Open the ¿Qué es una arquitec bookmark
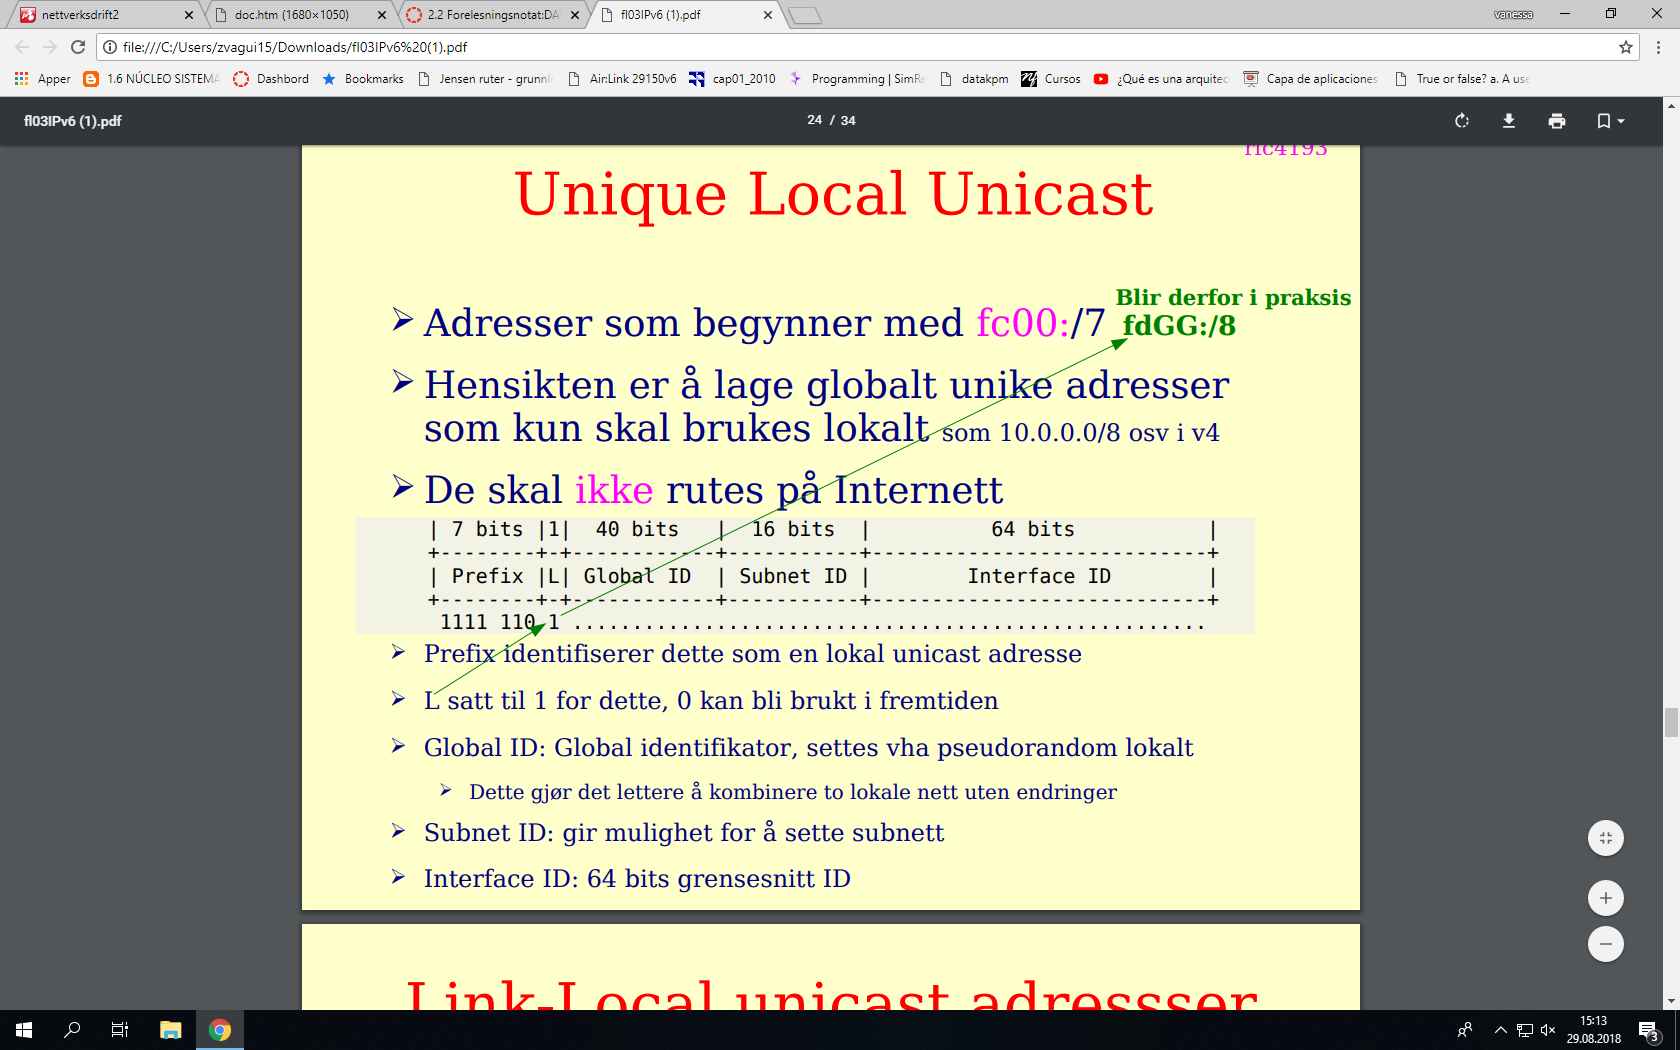 click(x=1161, y=79)
